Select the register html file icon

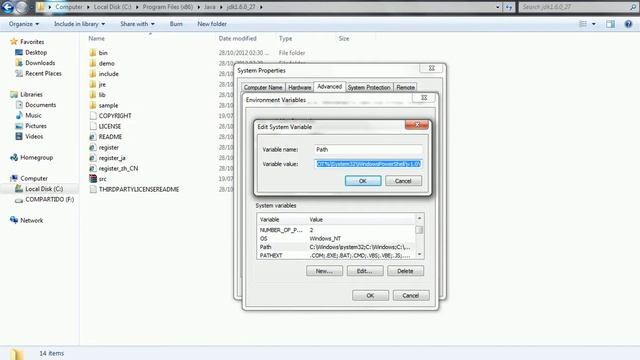[93, 147]
